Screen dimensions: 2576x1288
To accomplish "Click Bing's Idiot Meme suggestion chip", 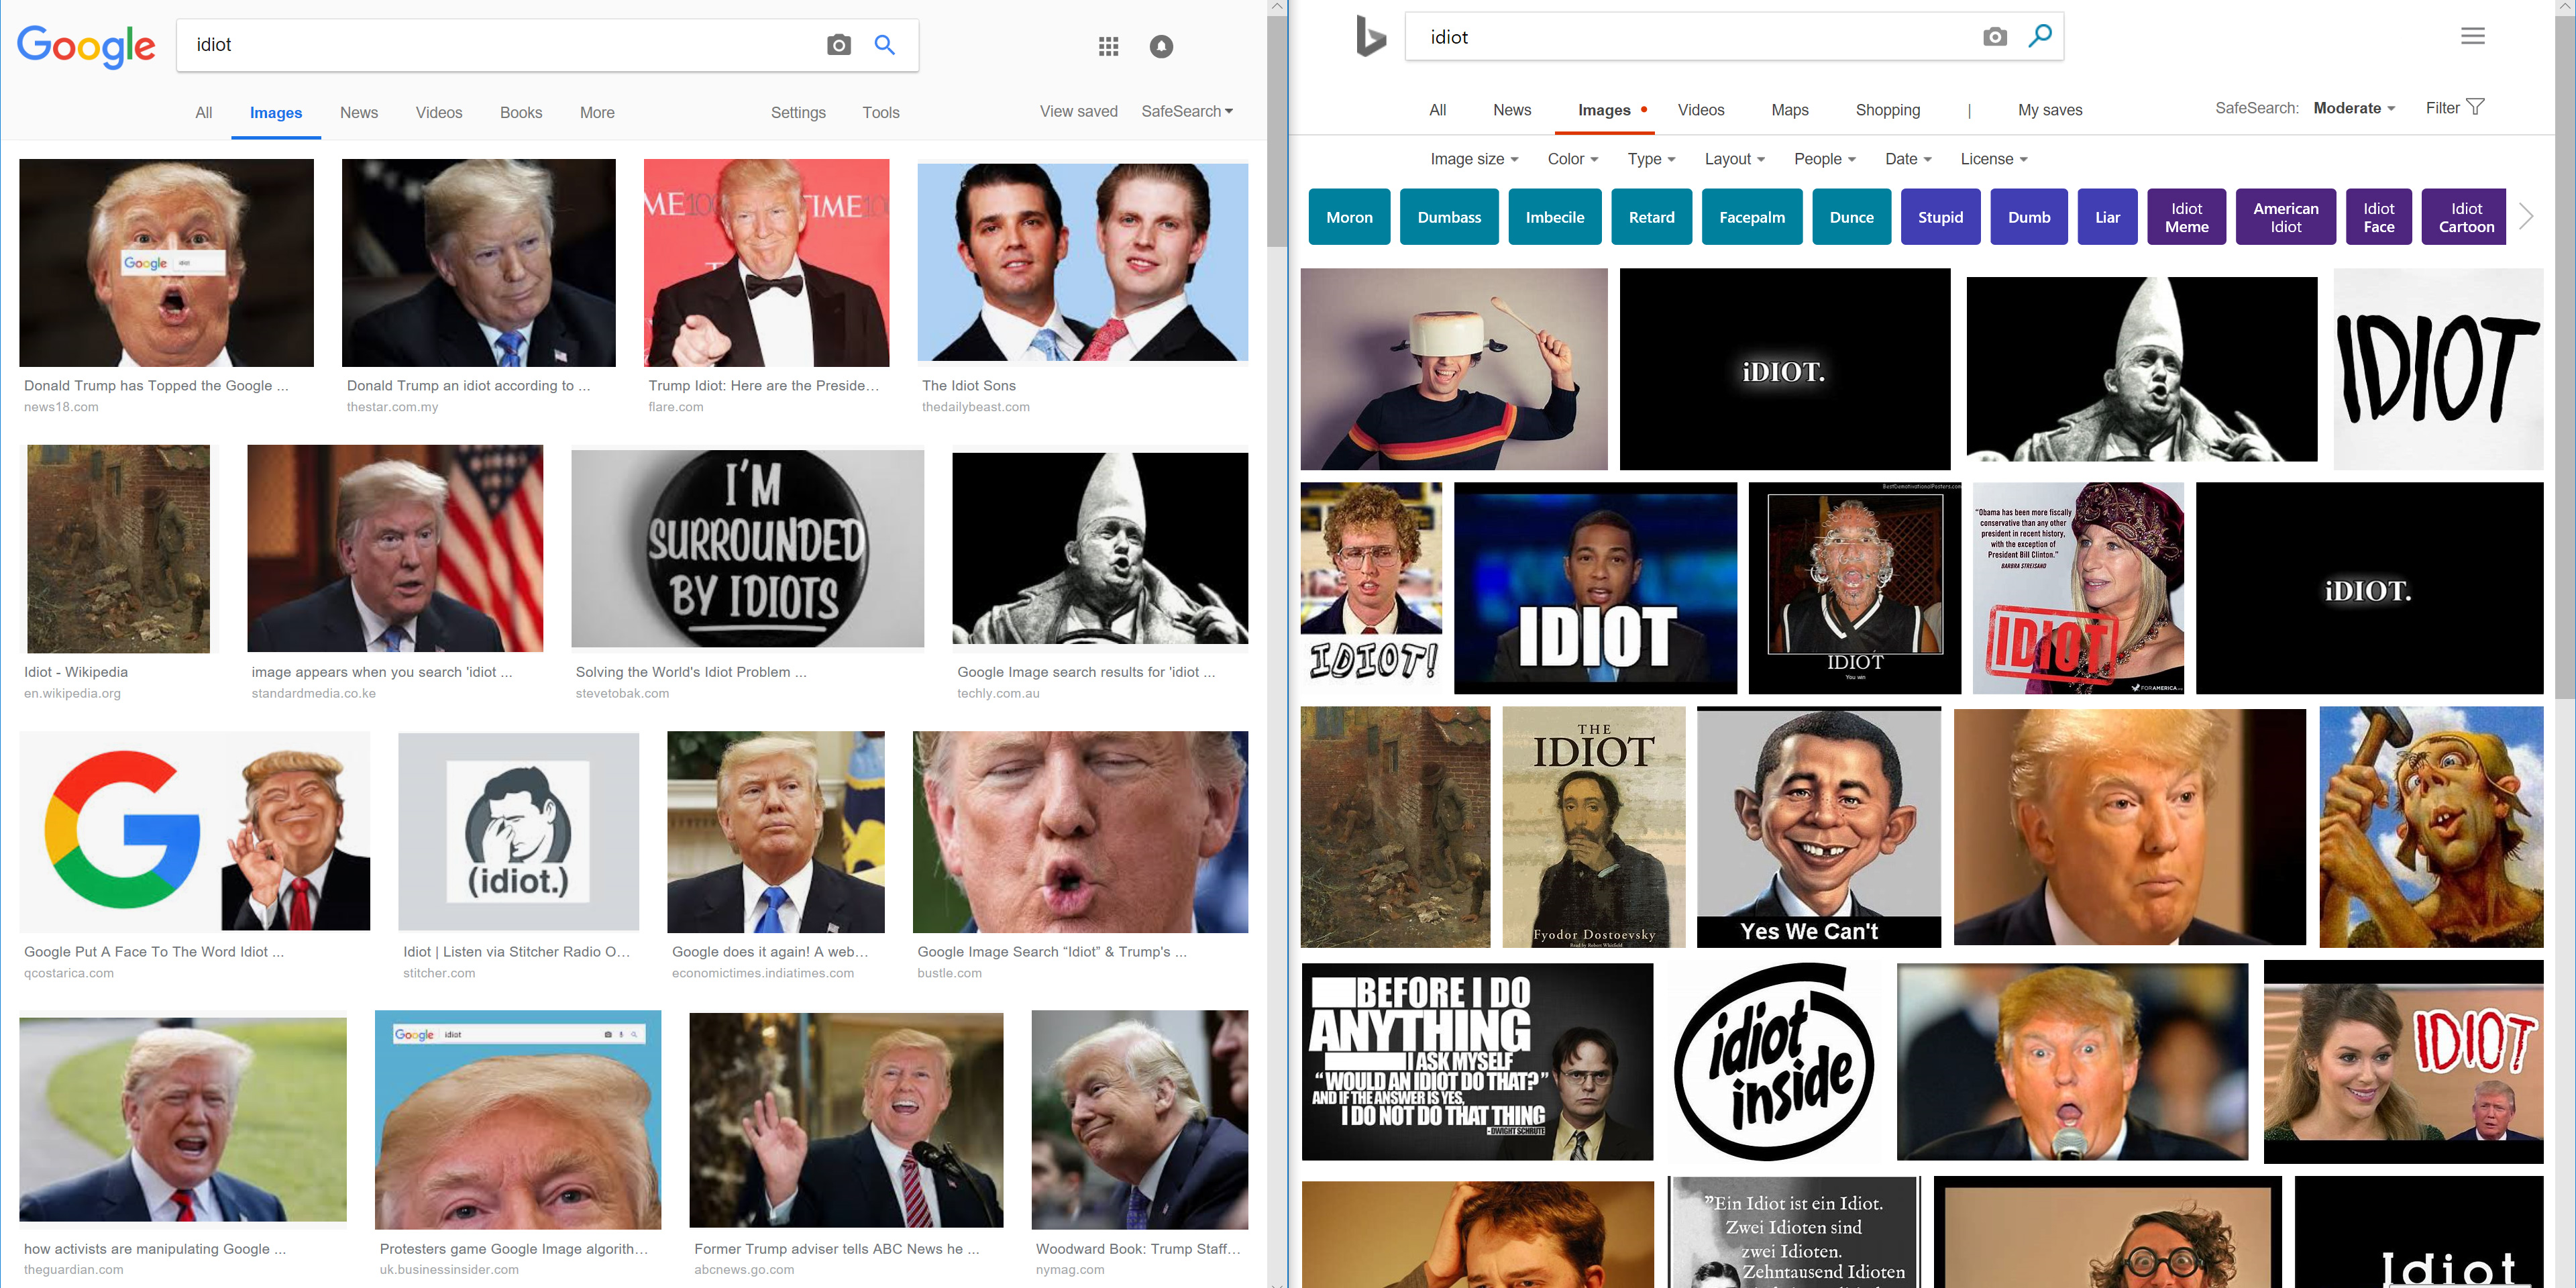I will point(2186,217).
